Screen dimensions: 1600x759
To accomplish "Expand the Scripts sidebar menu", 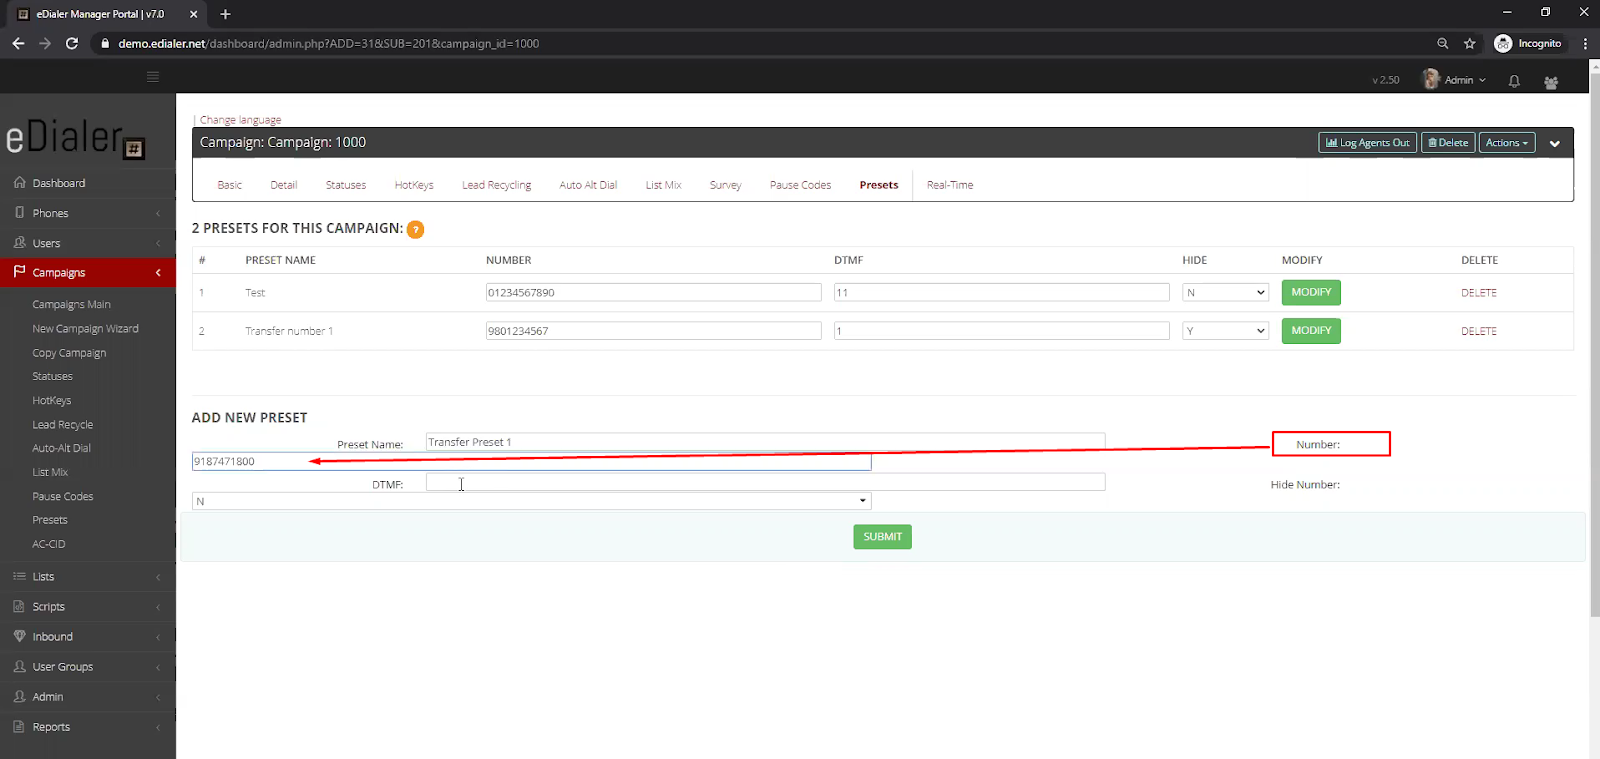I will pyautogui.click(x=88, y=607).
